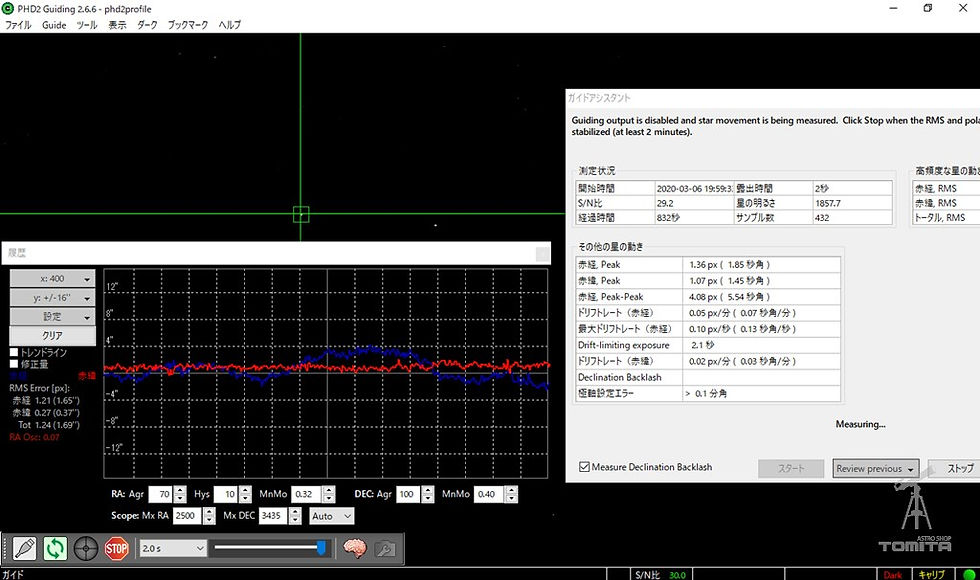Click the red 赤緯 graph color label
The image size is (980, 580).
click(x=87, y=376)
